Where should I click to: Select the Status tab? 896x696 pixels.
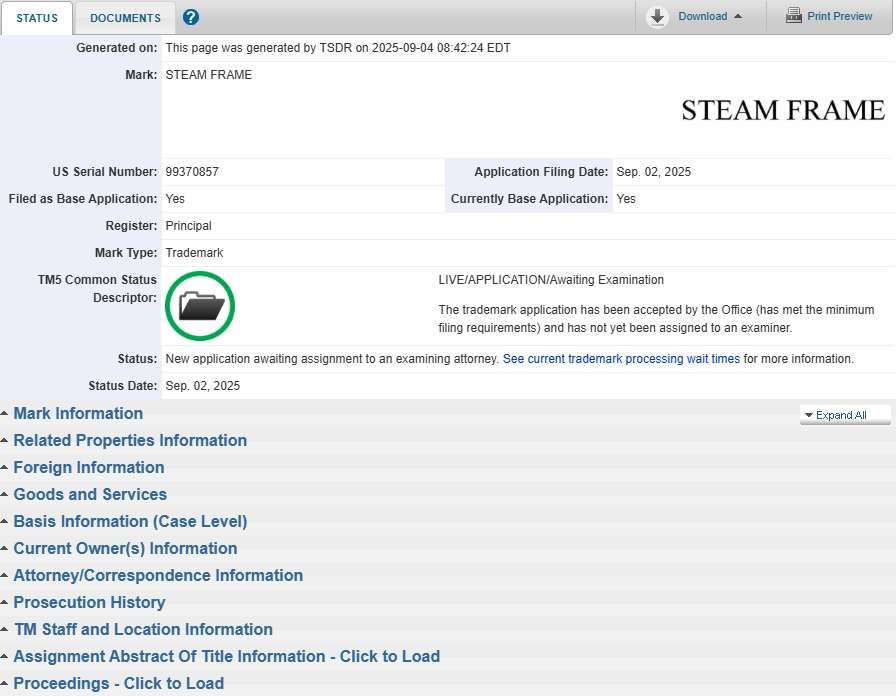click(x=37, y=18)
